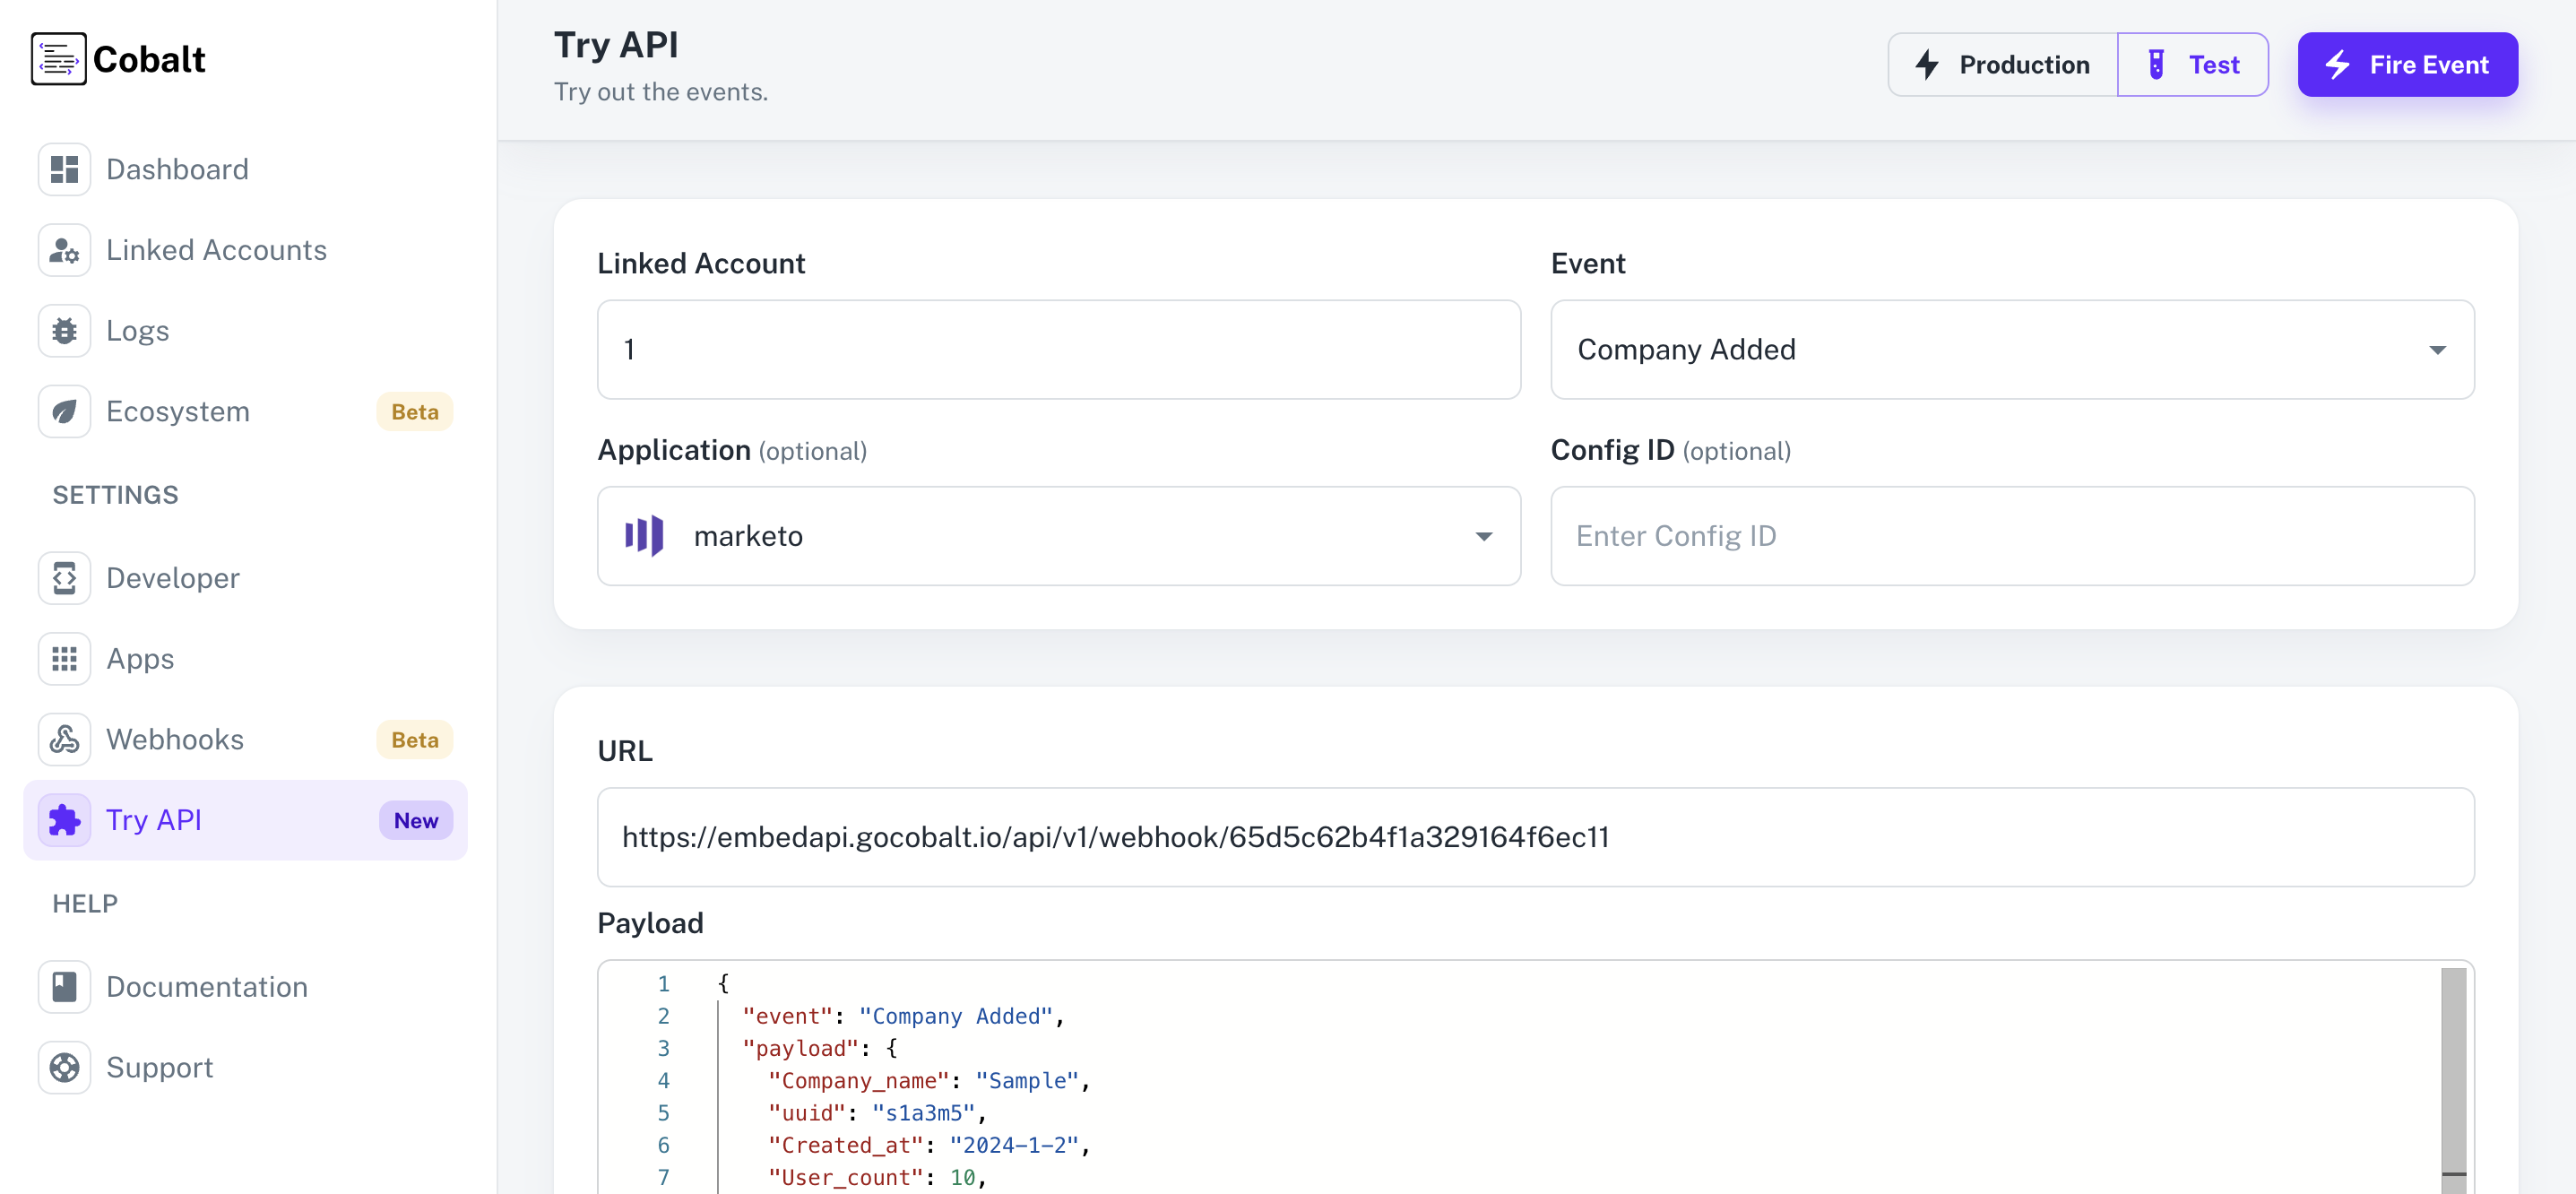Switch environment to Production
Screen dimensions: 2576x1194
coord(2002,65)
